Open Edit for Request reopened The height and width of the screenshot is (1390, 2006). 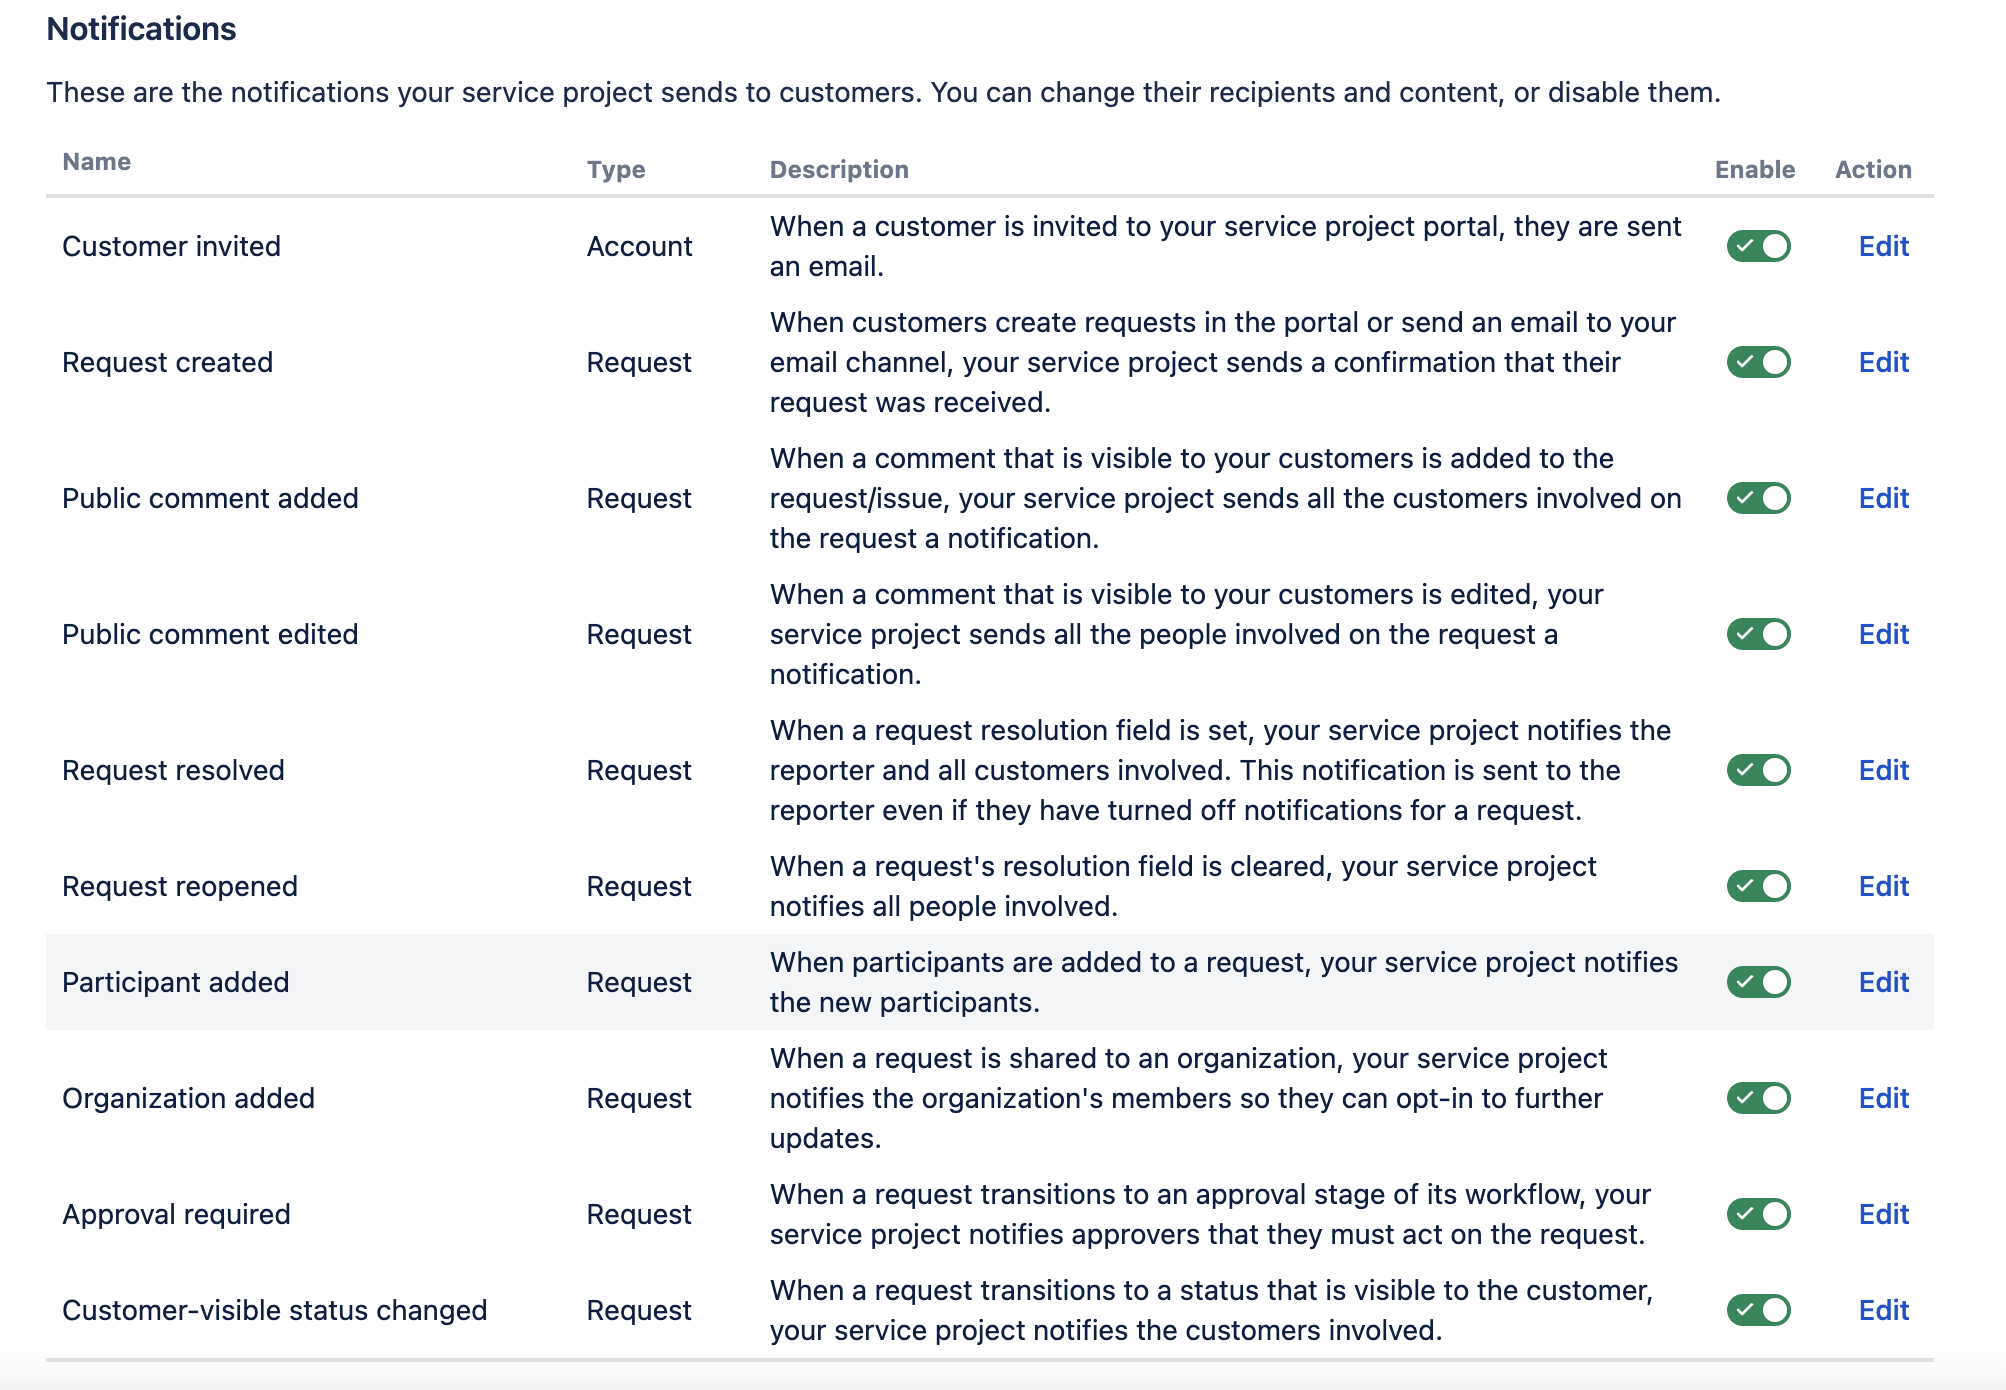click(1883, 886)
